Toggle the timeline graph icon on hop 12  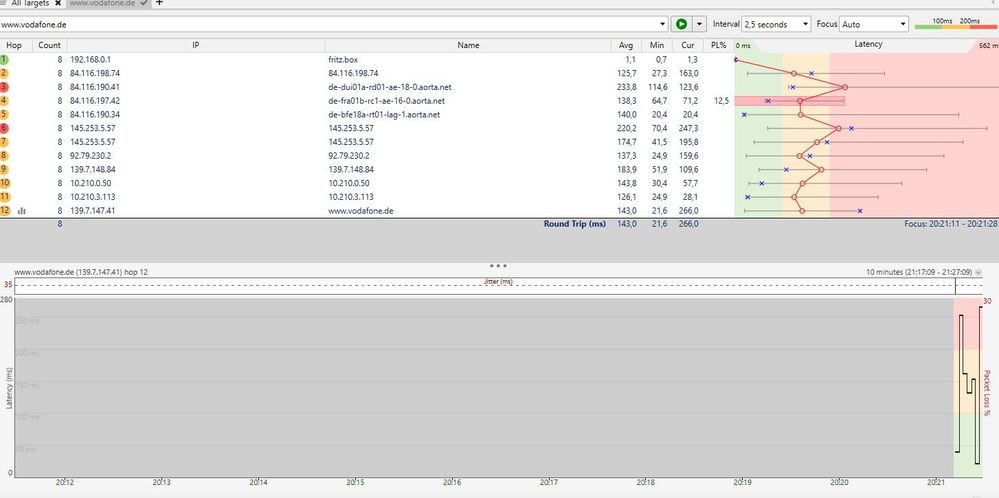pyautogui.click(x=22, y=211)
